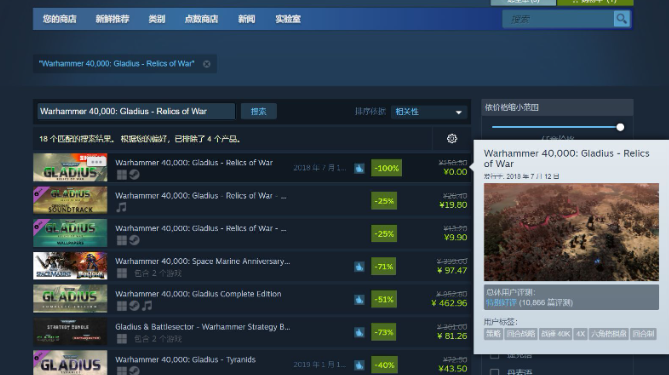Open 类别 menu
The width and height of the screenshot is (669, 375).
[x=157, y=19]
